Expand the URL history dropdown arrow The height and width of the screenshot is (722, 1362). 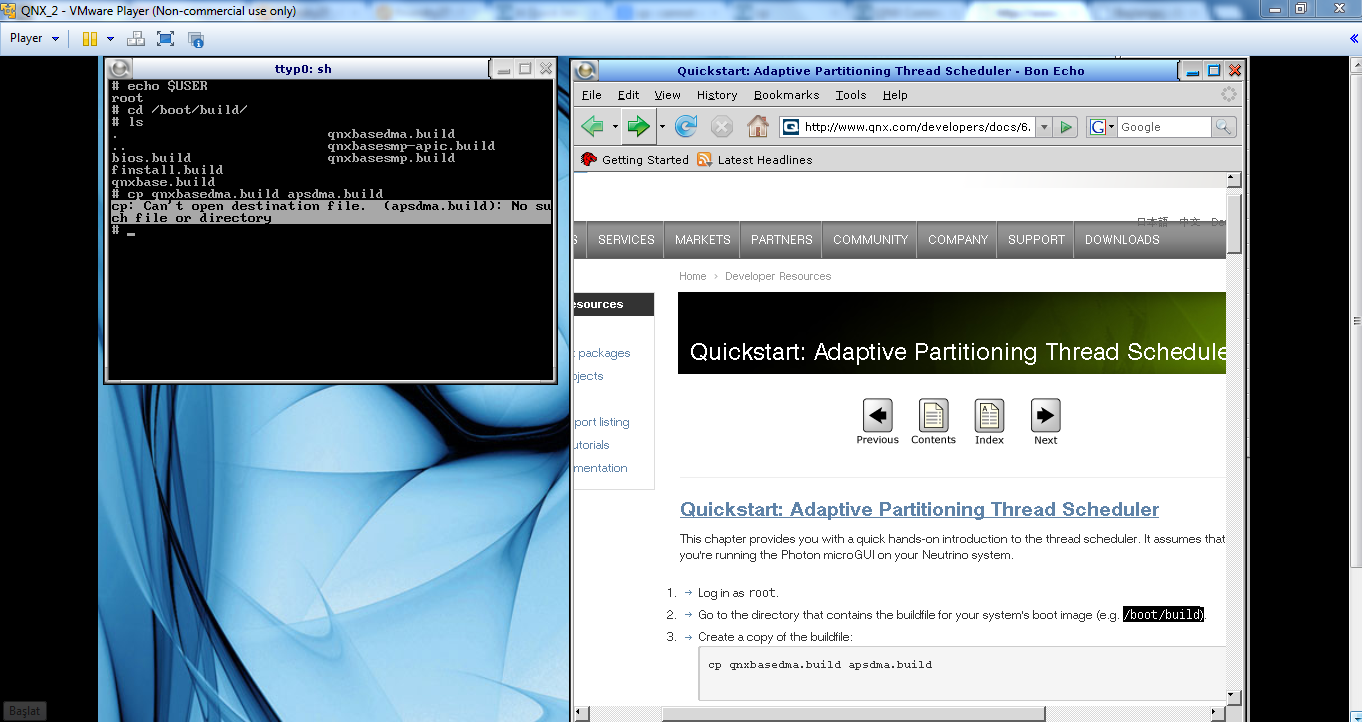pos(1044,127)
